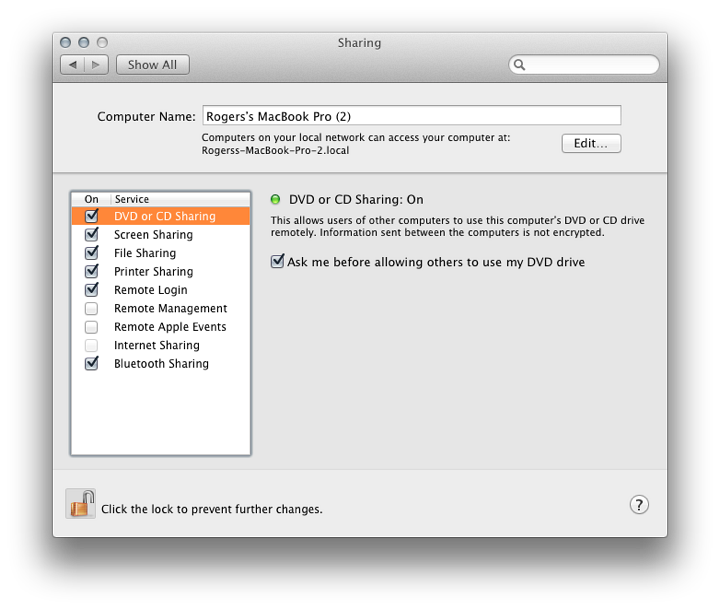Screen dimensions: 720x610
Task: Click the Computer Name text field
Action: (412, 115)
